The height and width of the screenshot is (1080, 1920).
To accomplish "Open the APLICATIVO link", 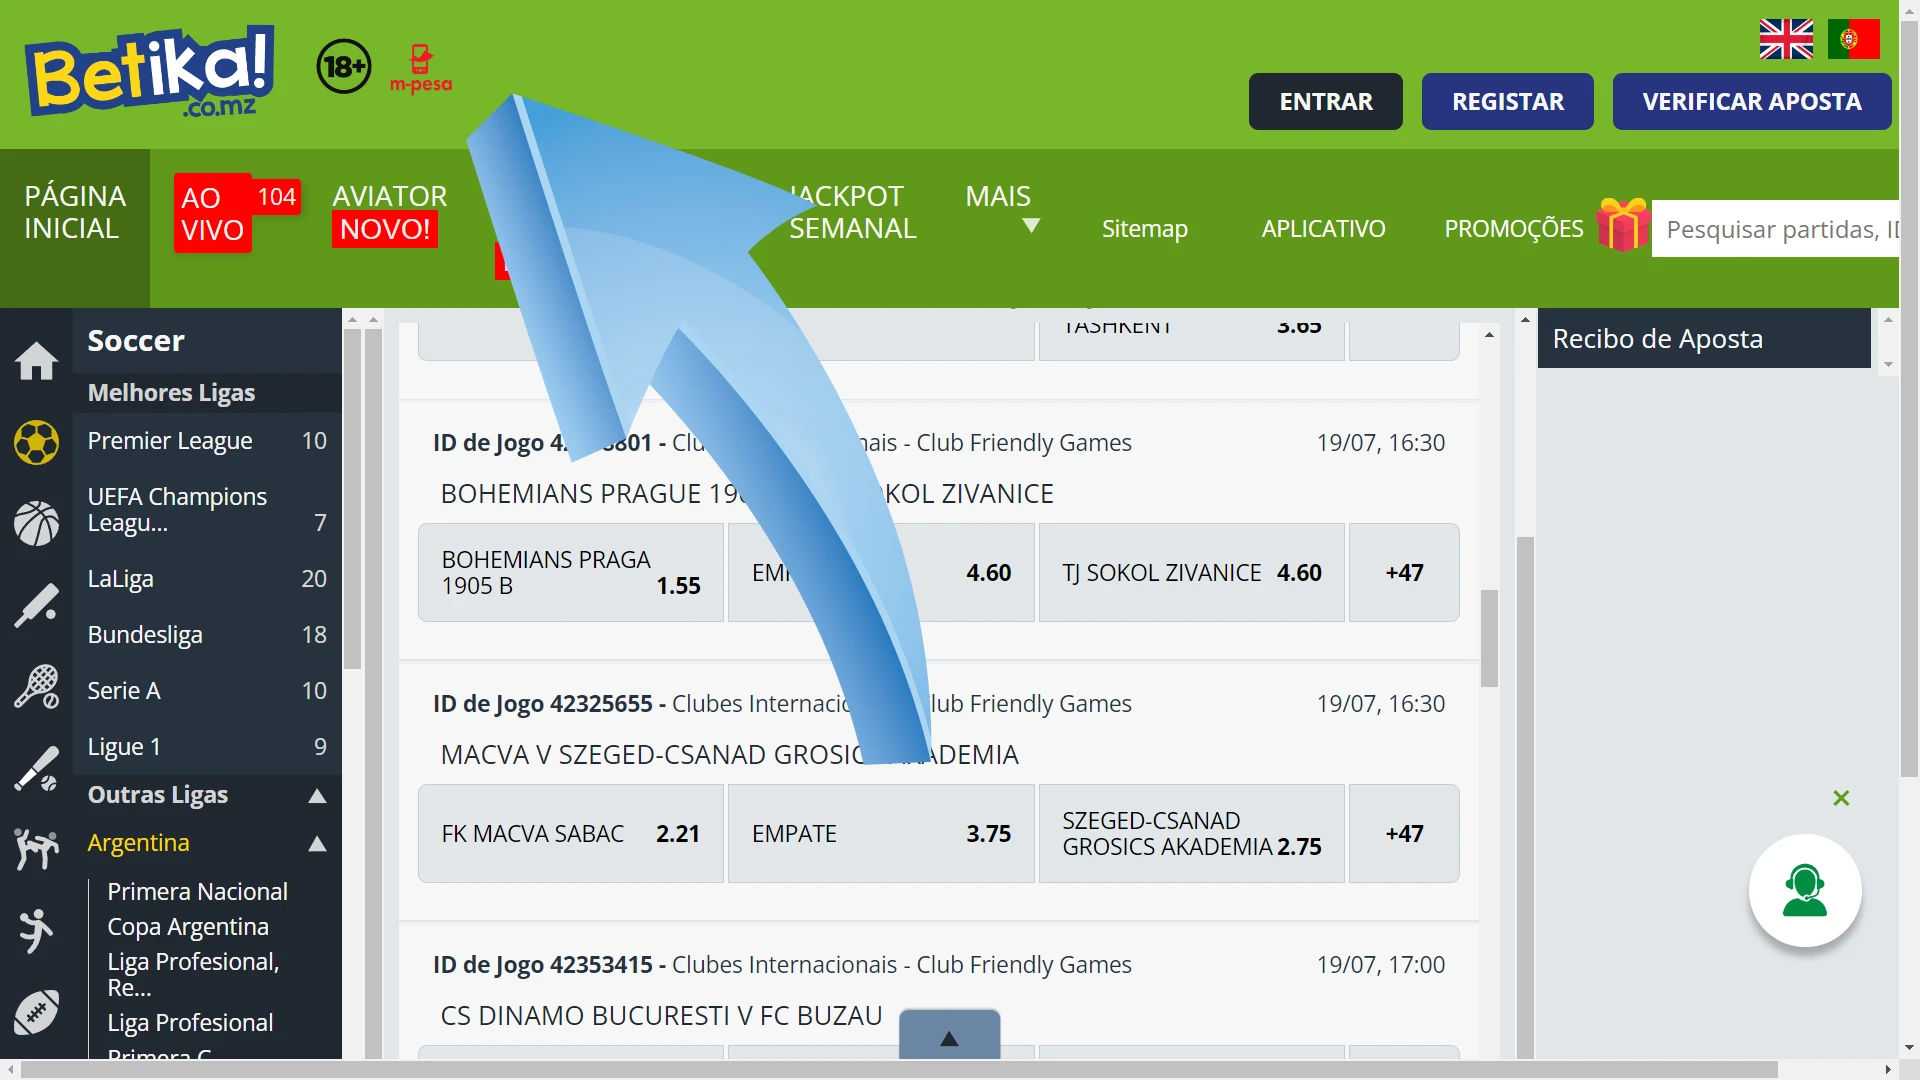I will 1323,229.
